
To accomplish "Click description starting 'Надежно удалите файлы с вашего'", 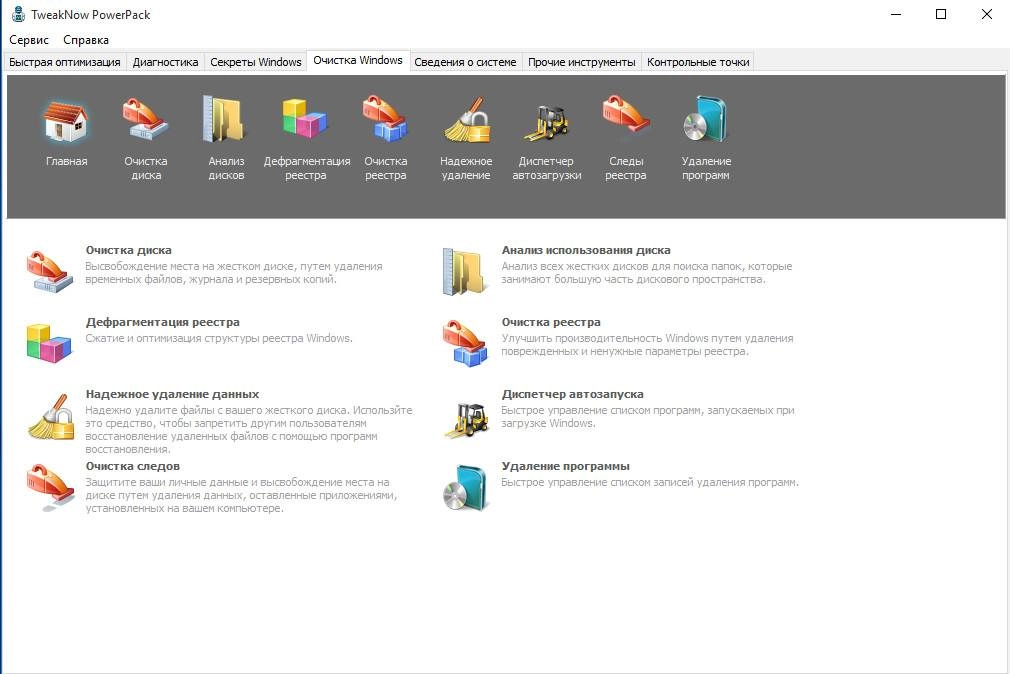I will 249,430.
